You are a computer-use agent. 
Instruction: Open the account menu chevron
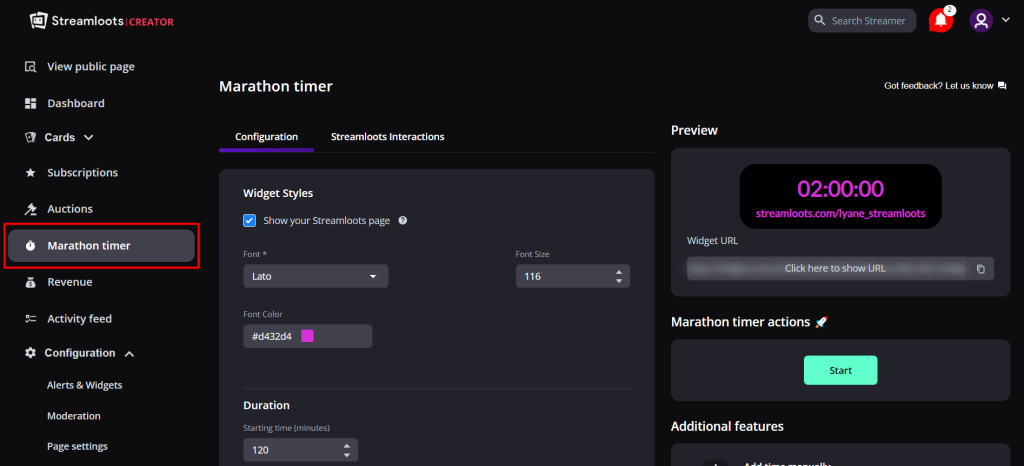pos(1005,20)
